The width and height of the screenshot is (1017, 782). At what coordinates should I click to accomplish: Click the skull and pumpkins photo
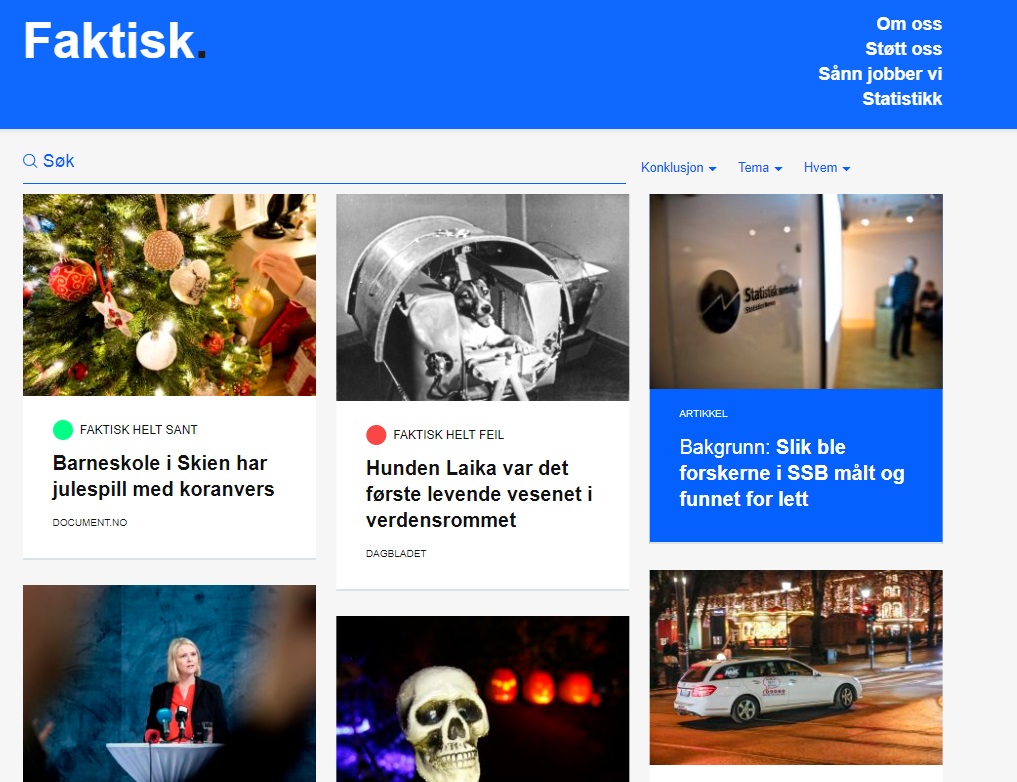483,699
